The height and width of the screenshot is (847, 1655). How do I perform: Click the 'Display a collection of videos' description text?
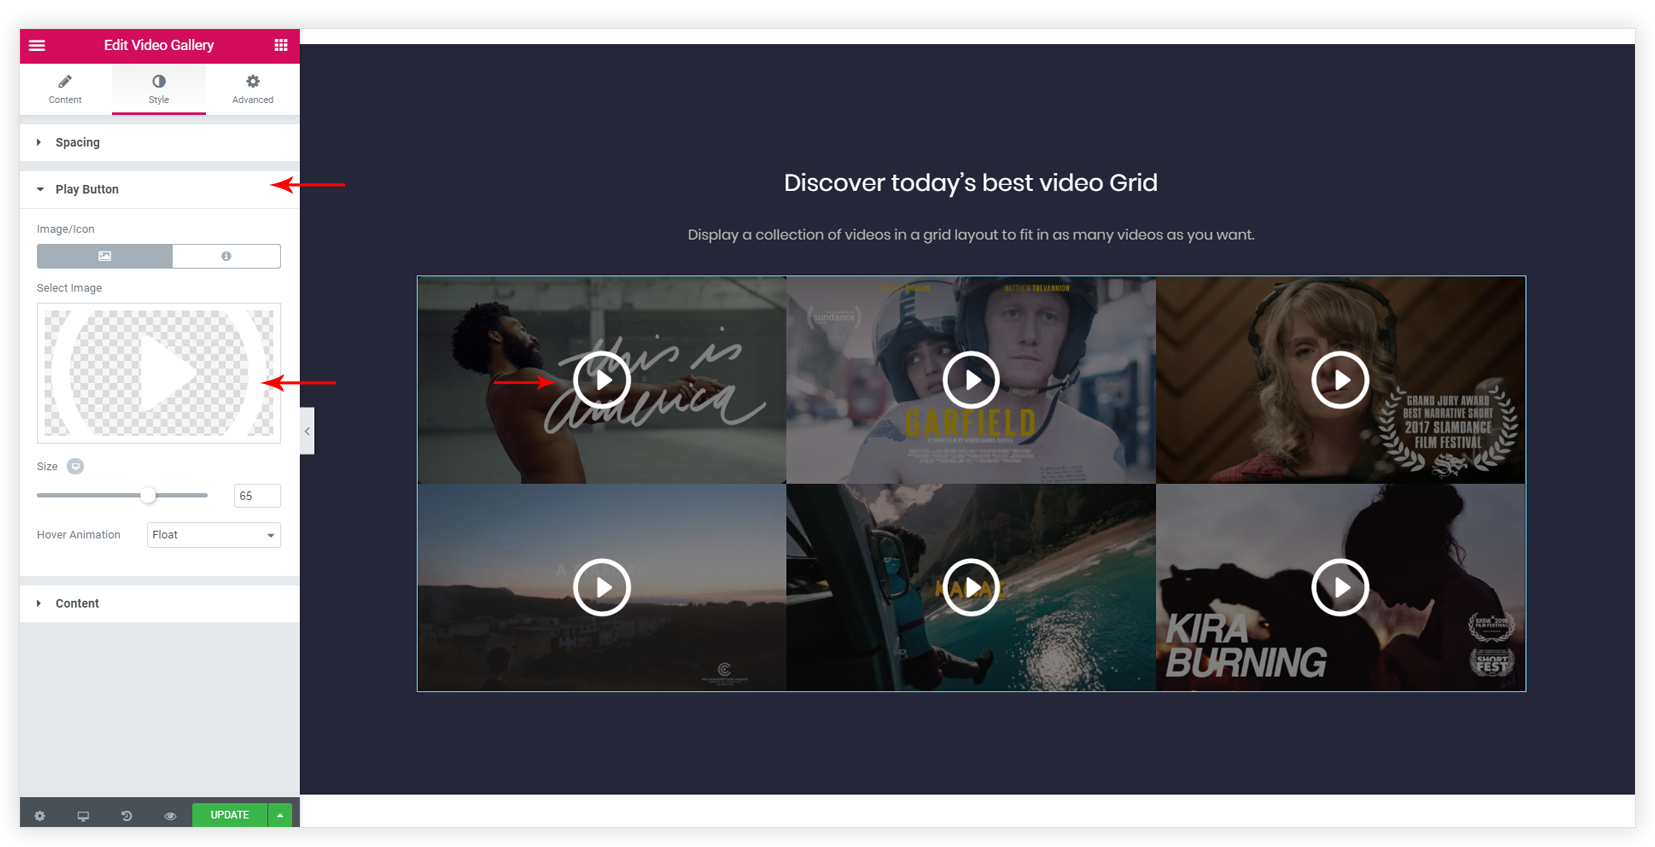(x=971, y=235)
